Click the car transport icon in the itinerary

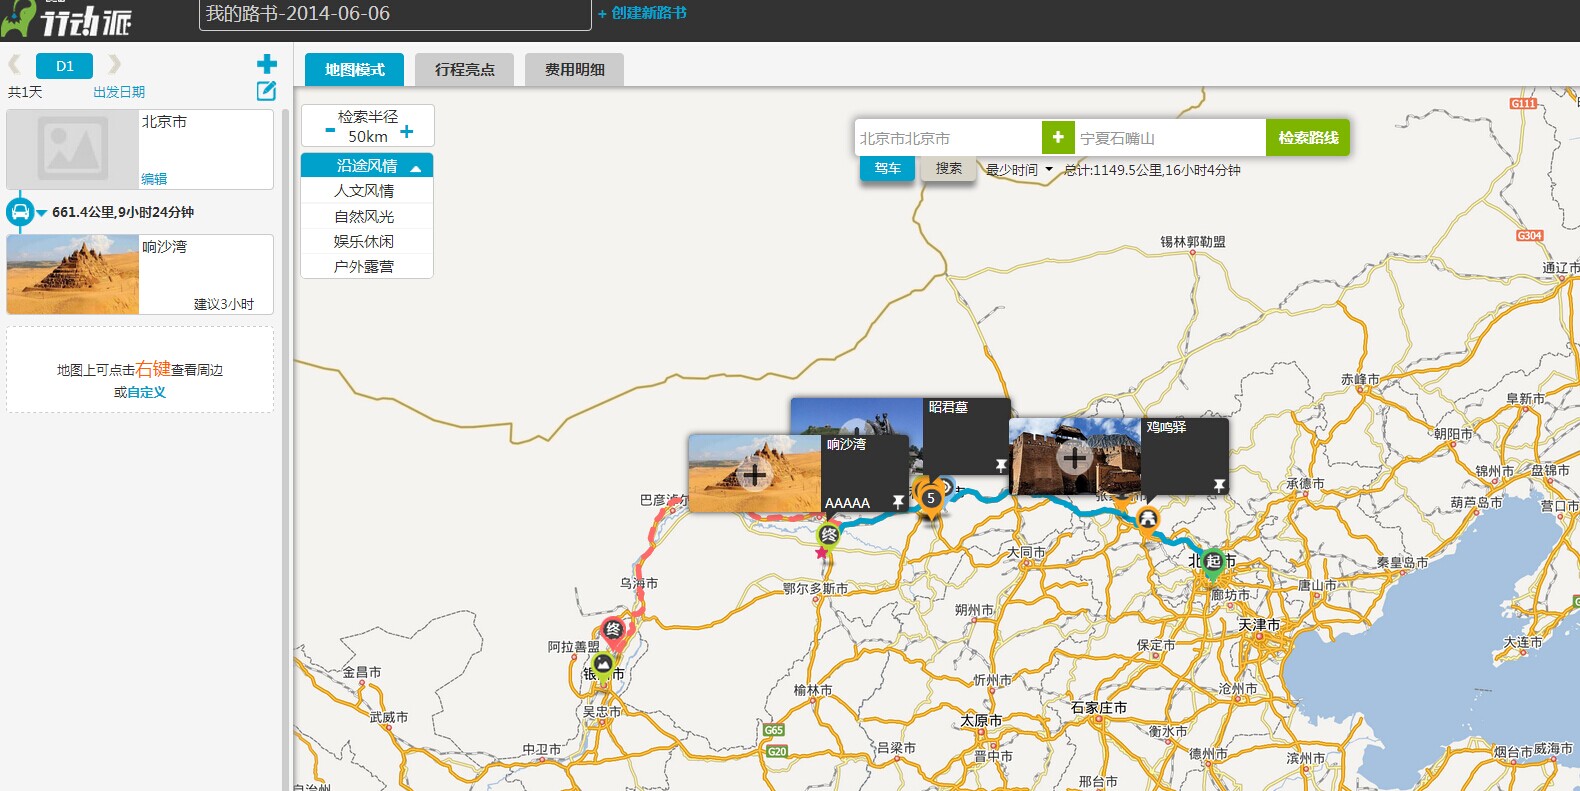[20, 212]
